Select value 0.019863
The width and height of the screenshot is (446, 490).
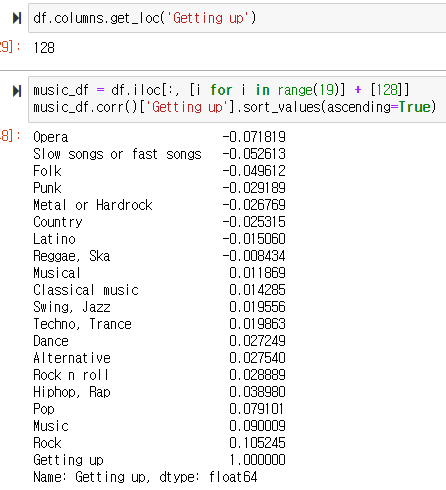pyautogui.click(x=257, y=324)
